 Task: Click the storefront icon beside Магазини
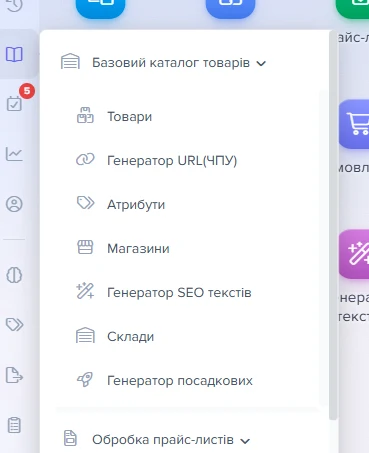(85, 248)
